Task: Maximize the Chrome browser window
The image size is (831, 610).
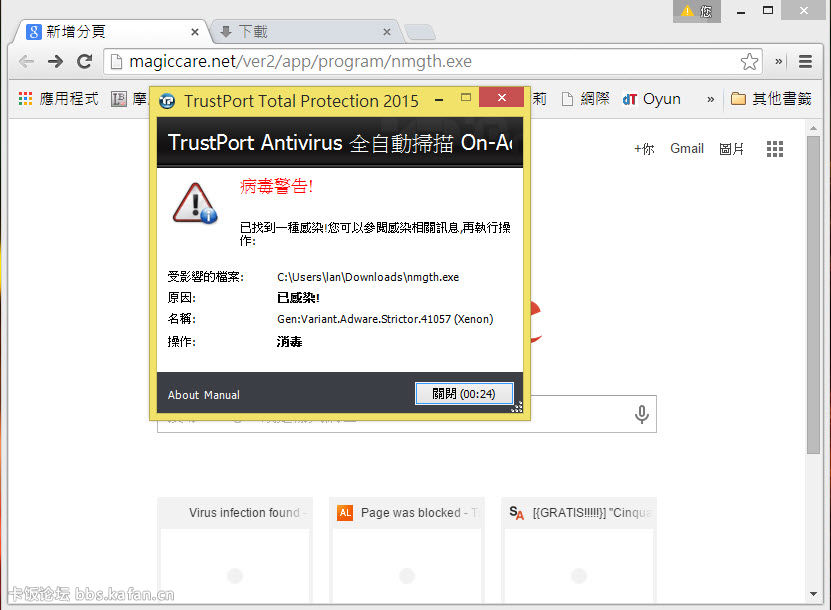Action: pos(767,10)
